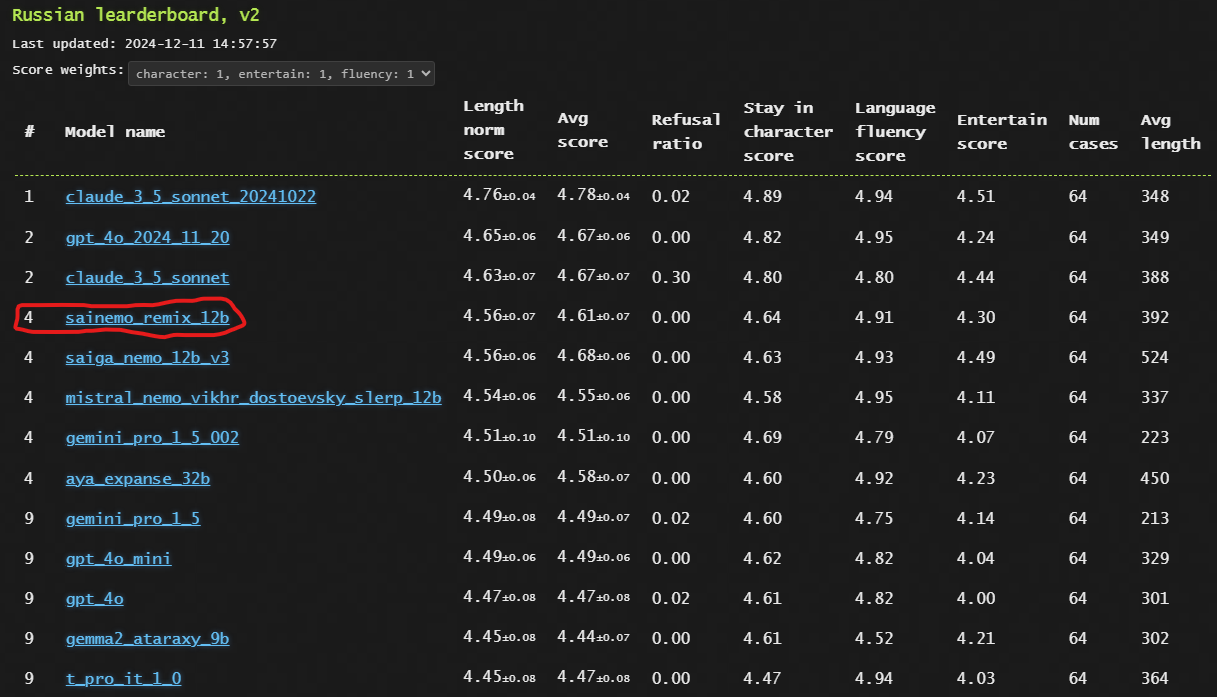This screenshot has height=697, width=1217.
Task: Select the Refusal ratio column header
Action: [x=685, y=131]
